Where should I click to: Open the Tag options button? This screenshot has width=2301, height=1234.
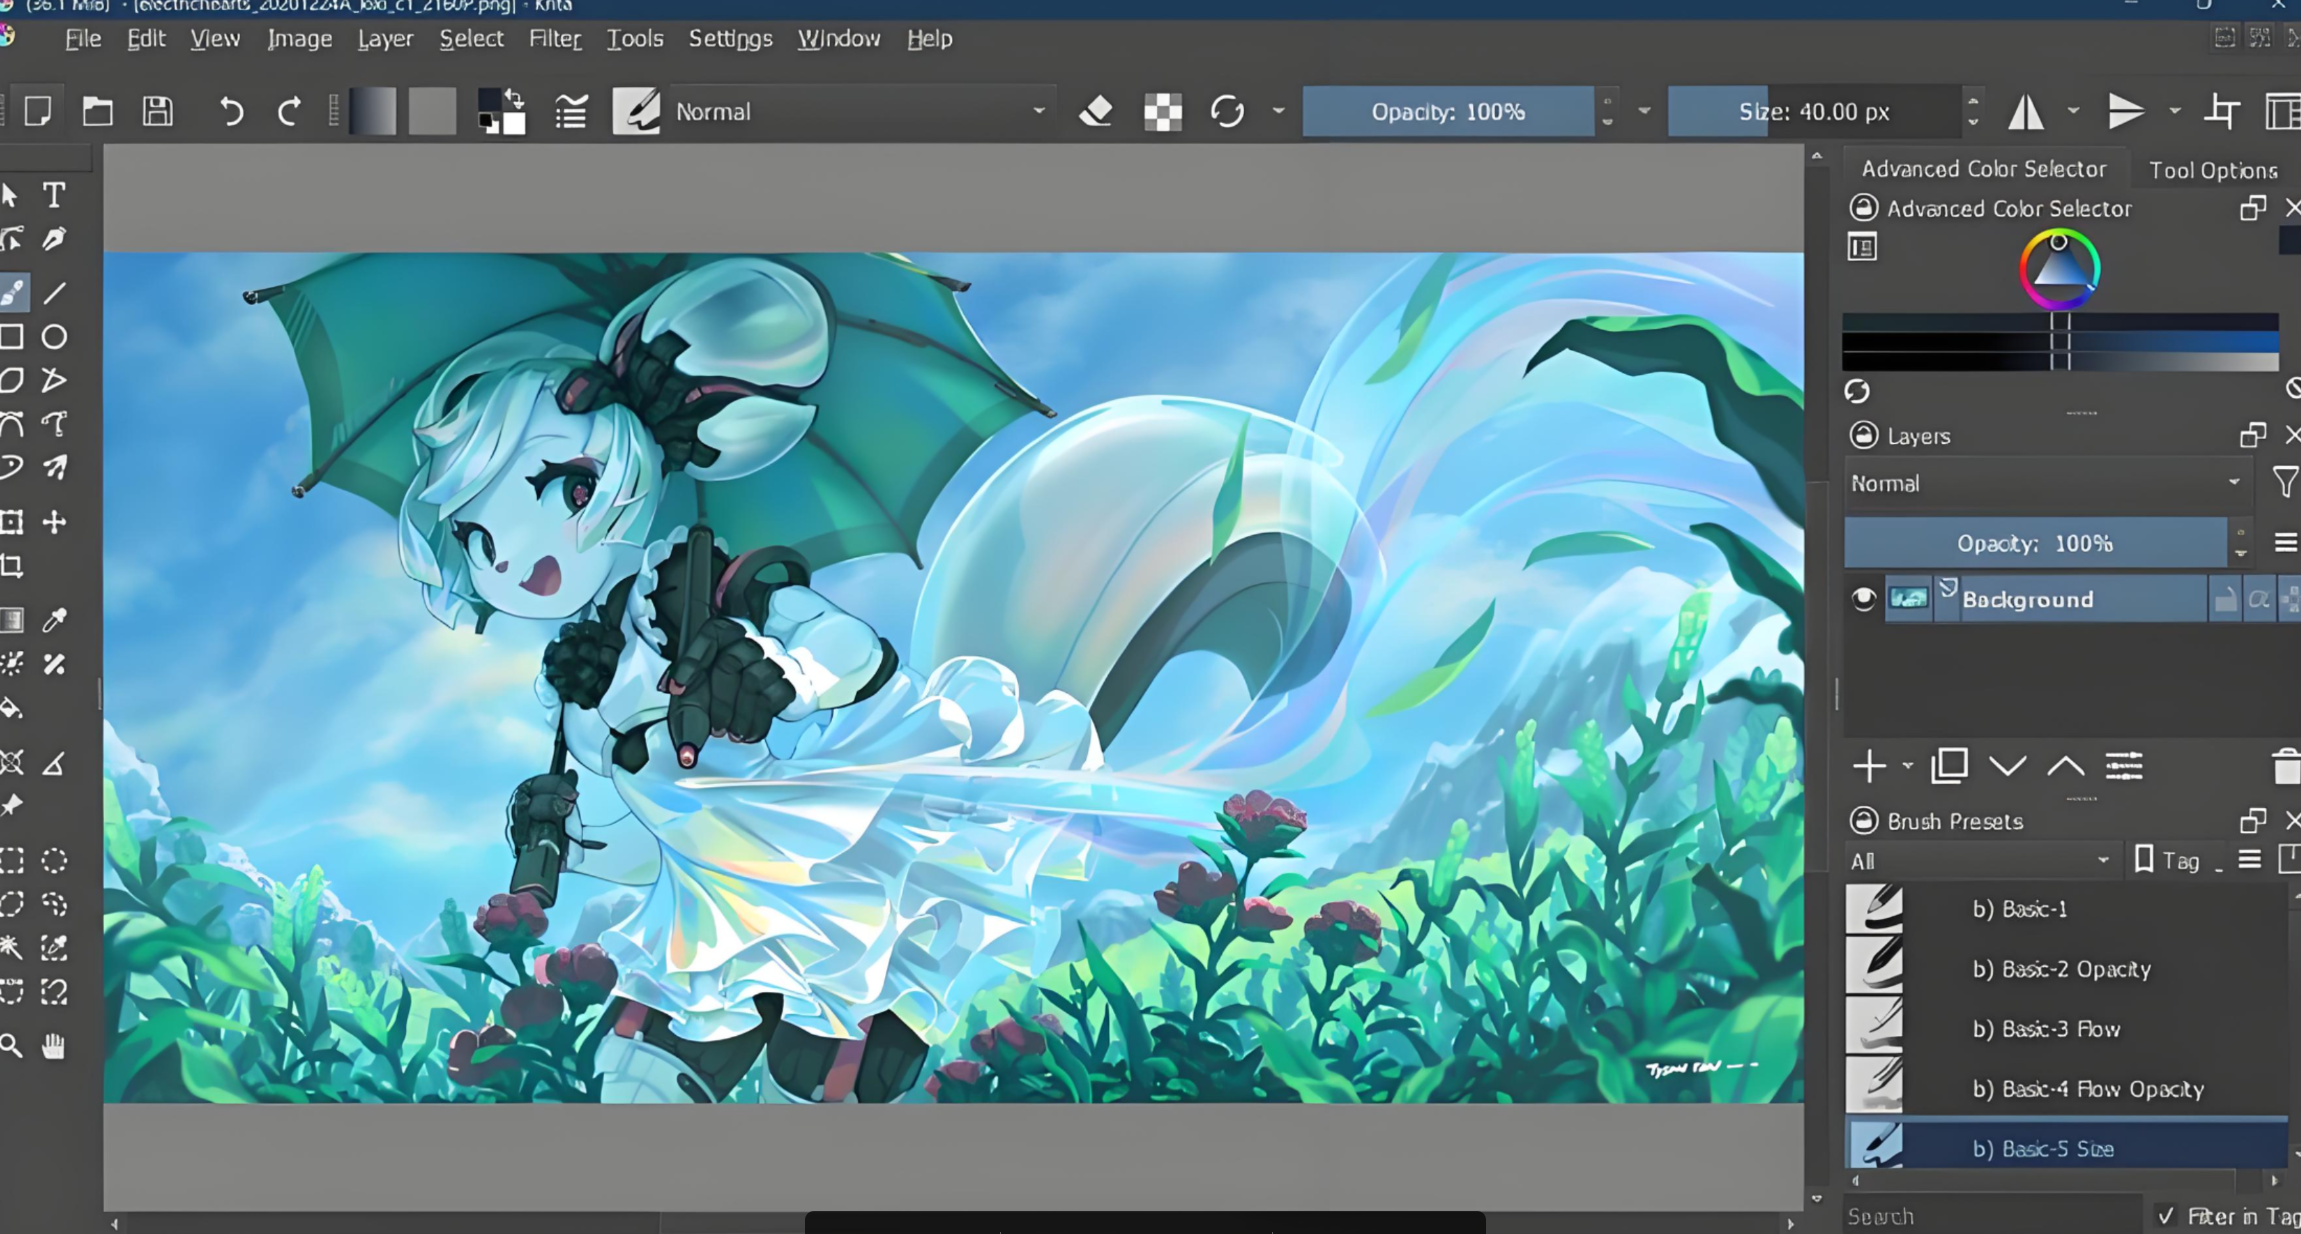(2167, 861)
